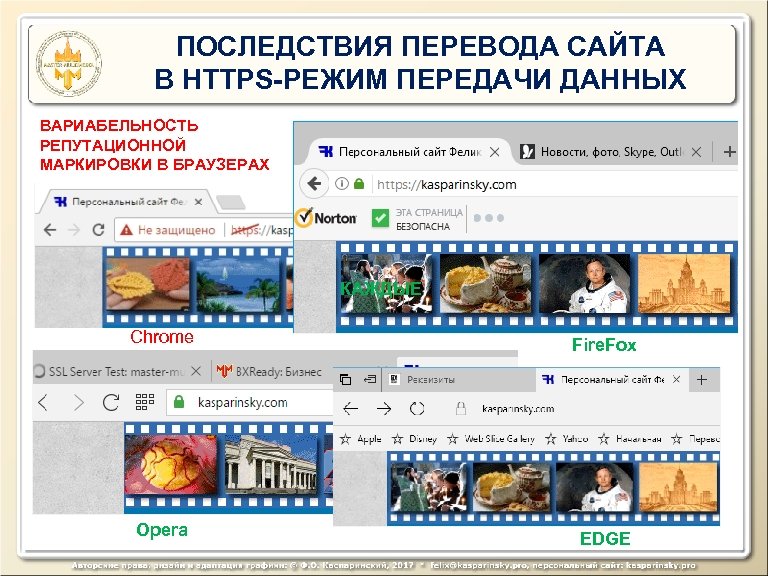Click the Opera address field kasparinsky.com

point(250,403)
